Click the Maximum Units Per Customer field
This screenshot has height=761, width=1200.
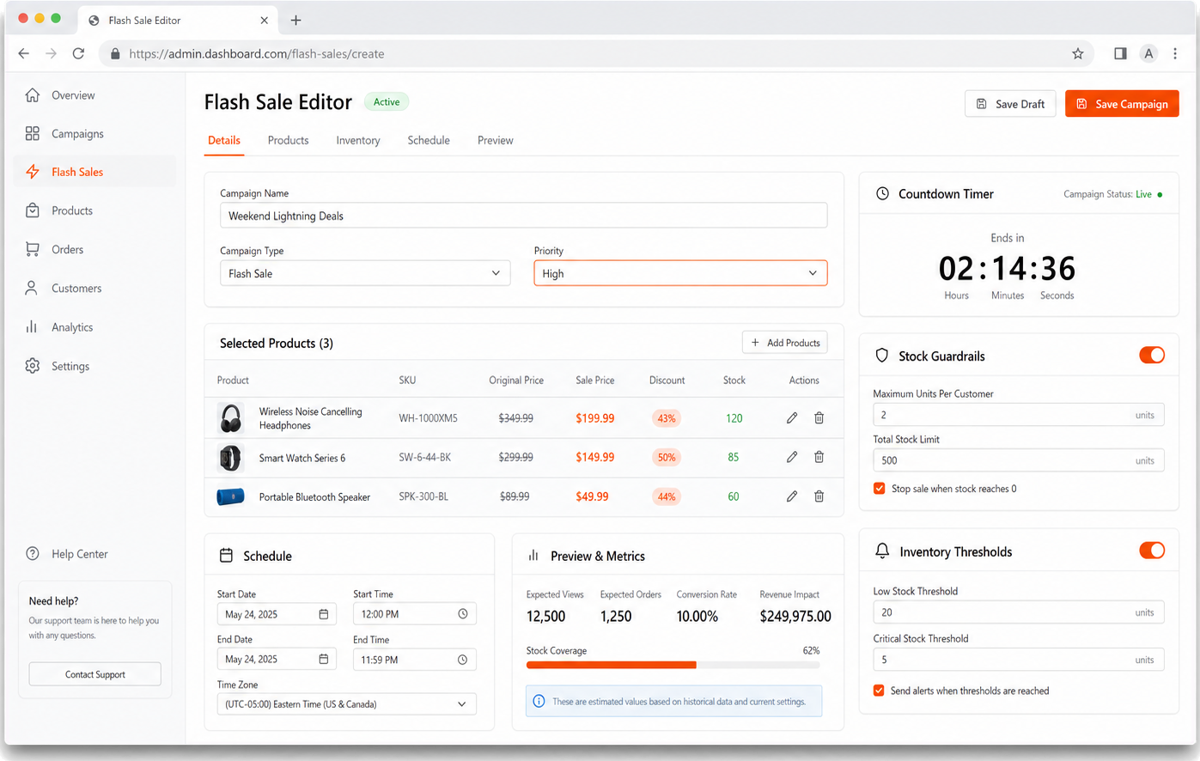(x=1018, y=414)
